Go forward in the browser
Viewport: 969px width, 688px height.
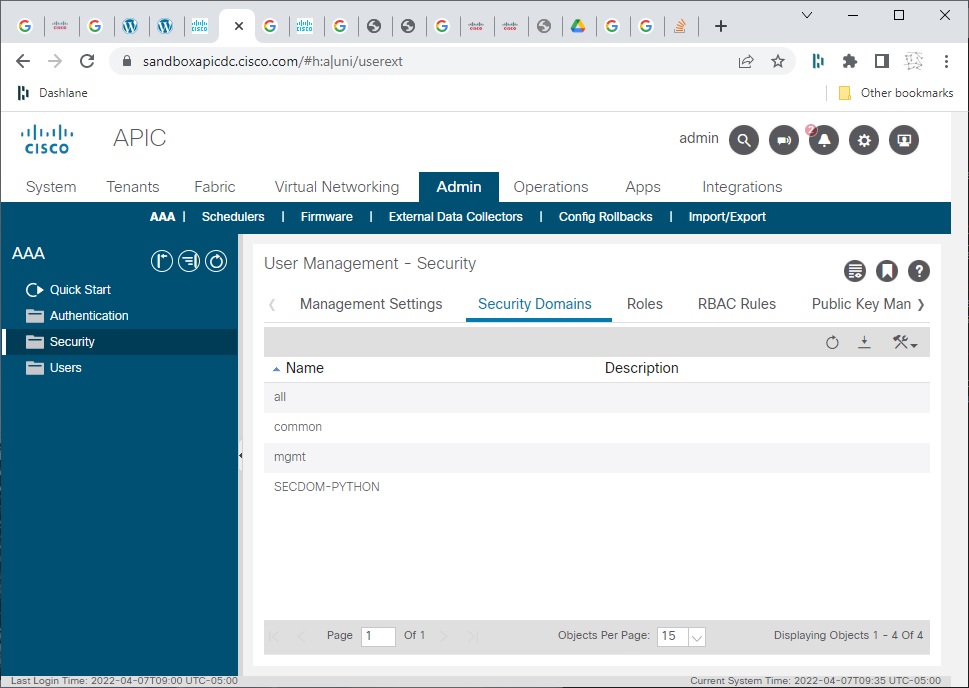pos(55,61)
